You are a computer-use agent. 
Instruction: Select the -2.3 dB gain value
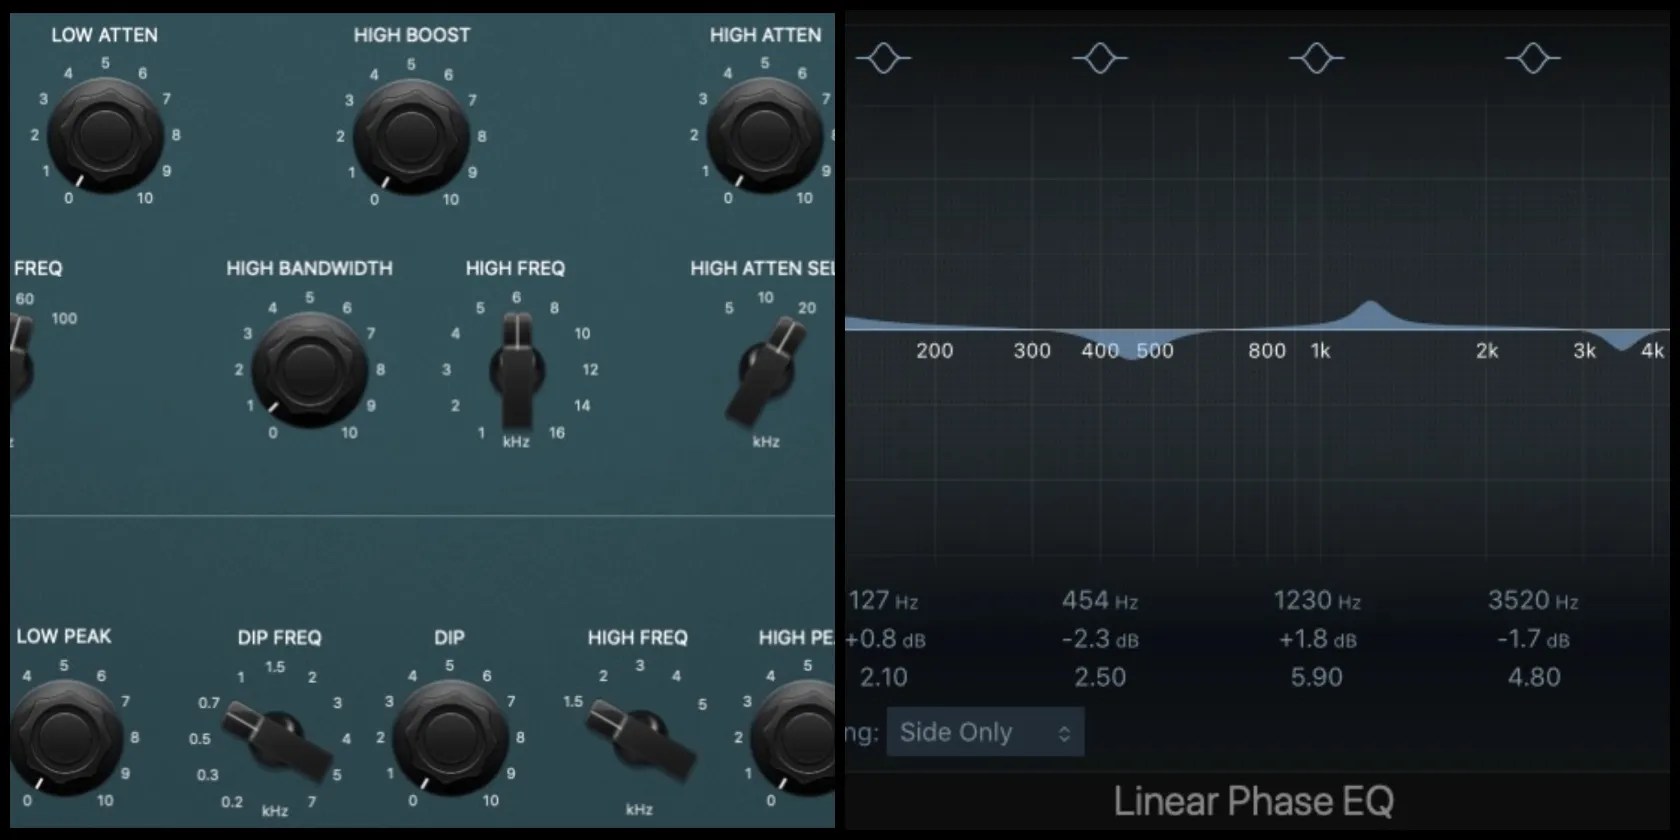(x=1100, y=639)
